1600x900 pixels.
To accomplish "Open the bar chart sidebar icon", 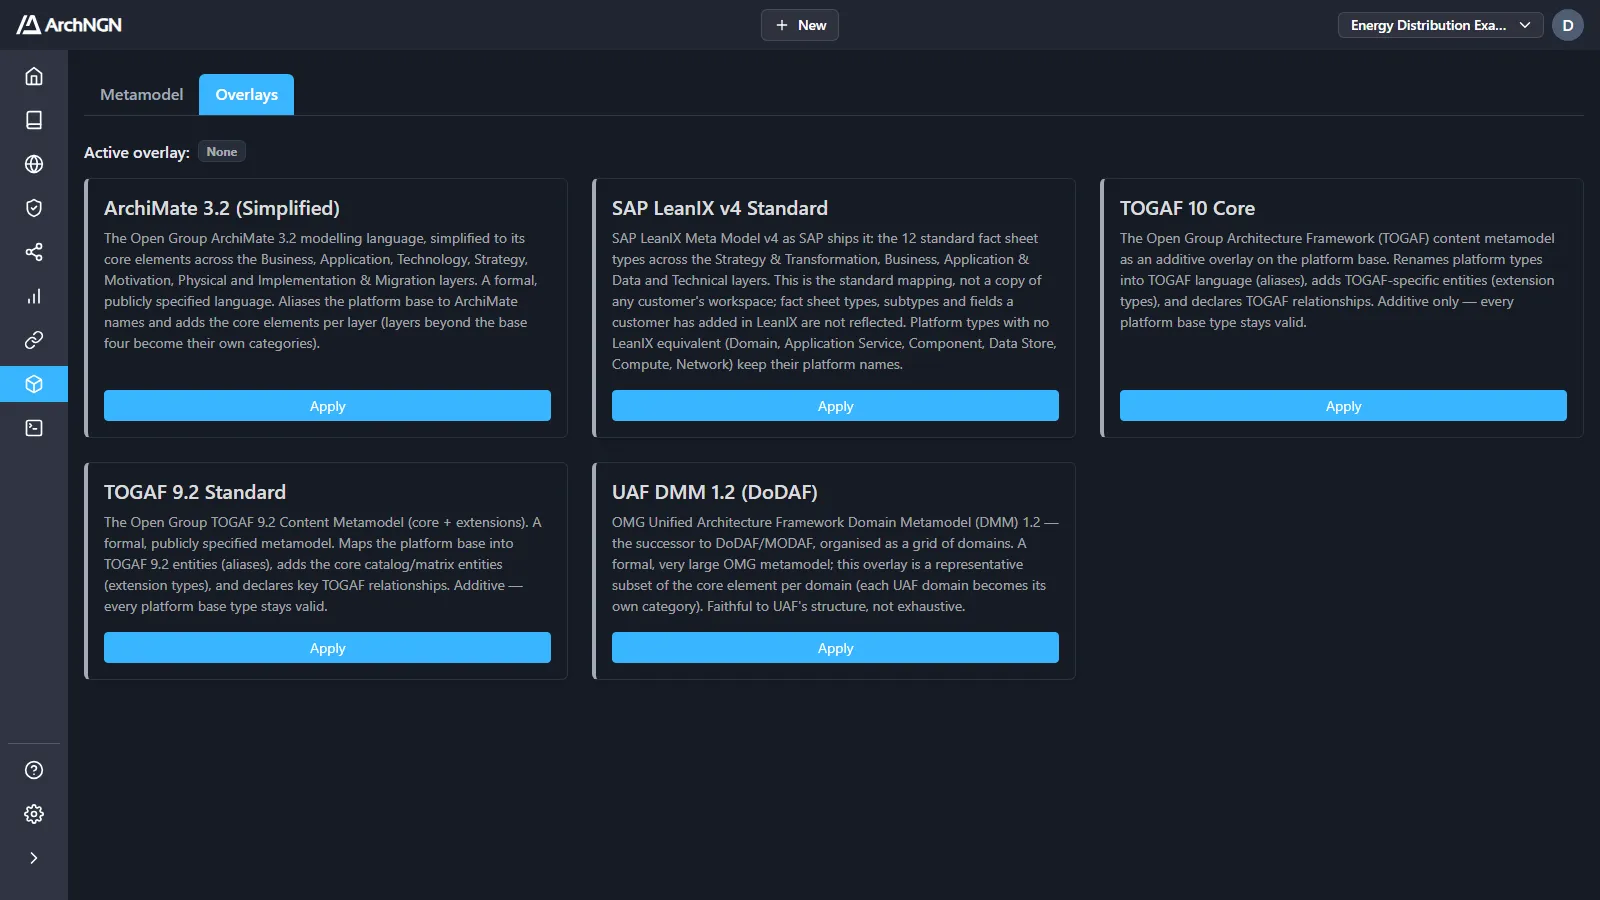I will tap(34, 296).
